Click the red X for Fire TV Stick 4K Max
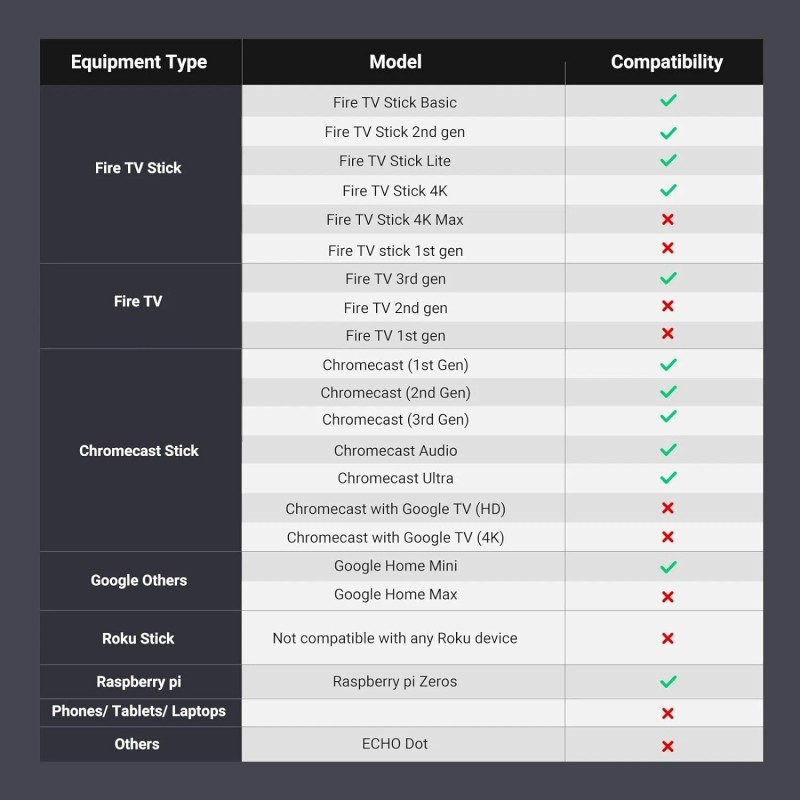 pos(667,219)
